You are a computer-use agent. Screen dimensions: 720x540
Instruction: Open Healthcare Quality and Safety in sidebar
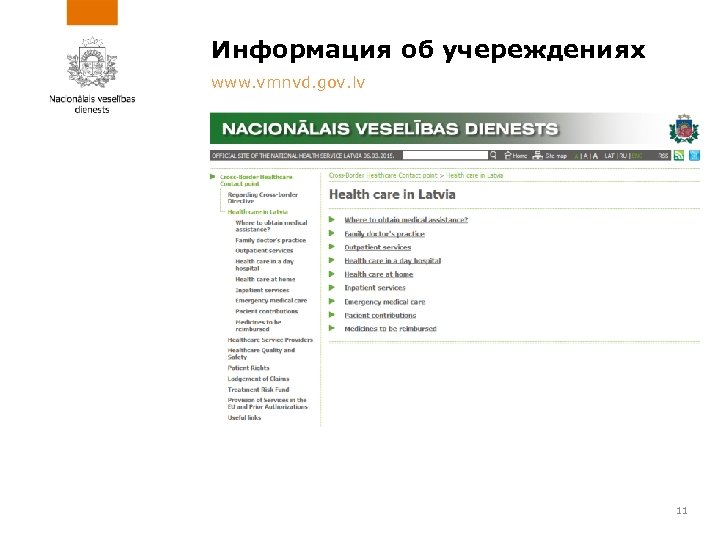[x=261, y=354]
